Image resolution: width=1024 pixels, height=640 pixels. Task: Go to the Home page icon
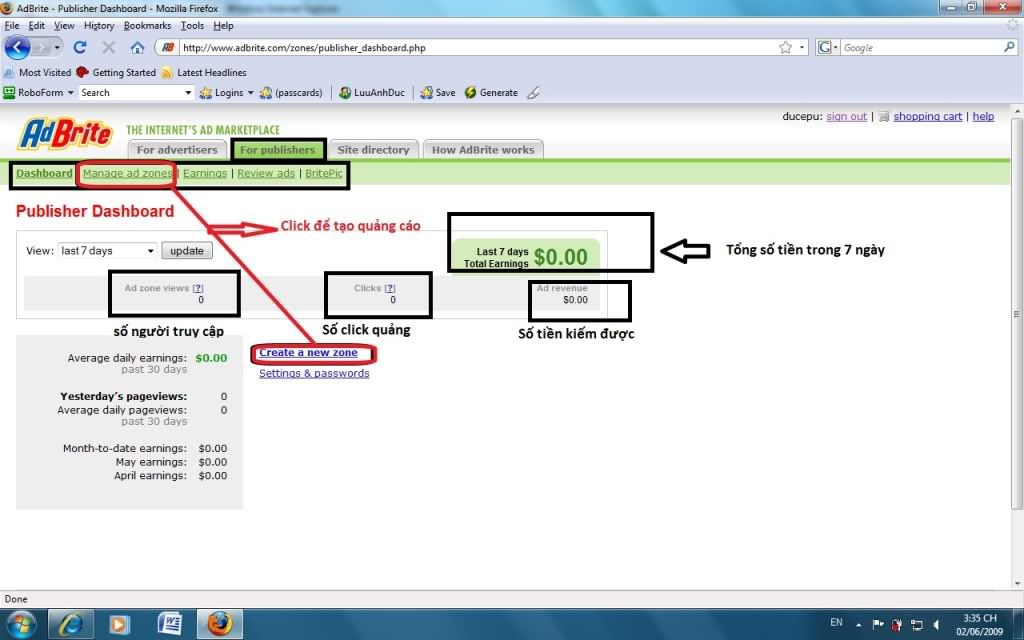point(137,48)
